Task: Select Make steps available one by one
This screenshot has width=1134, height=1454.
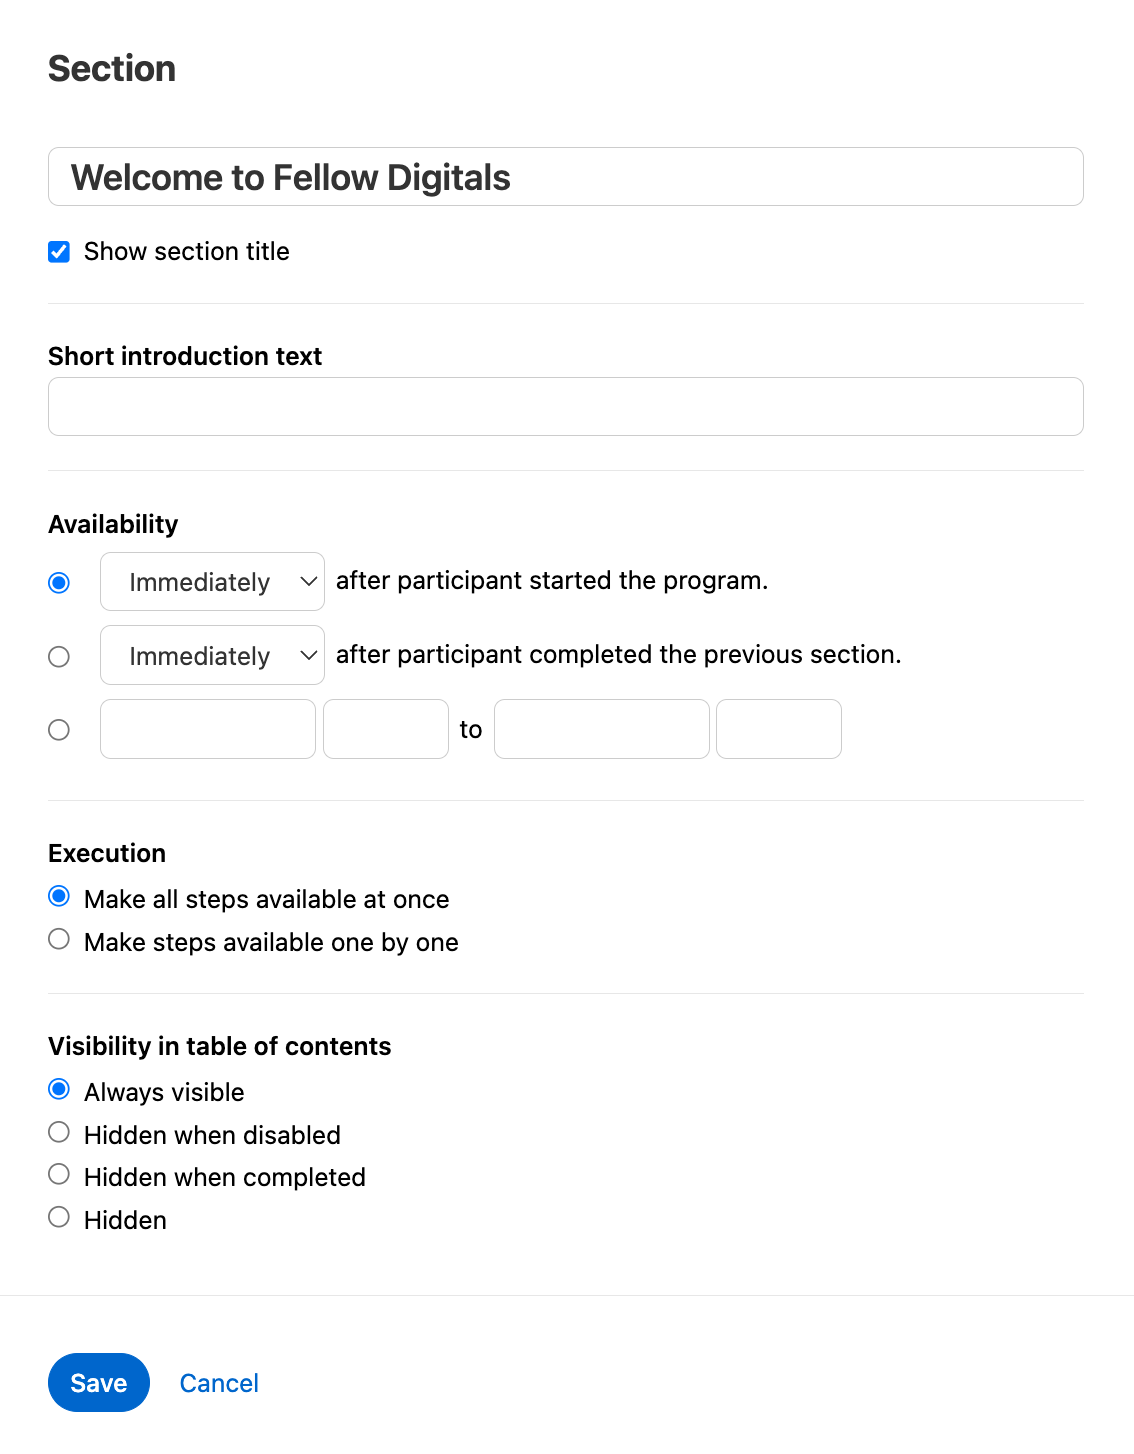Action: (x=59, y=939)
